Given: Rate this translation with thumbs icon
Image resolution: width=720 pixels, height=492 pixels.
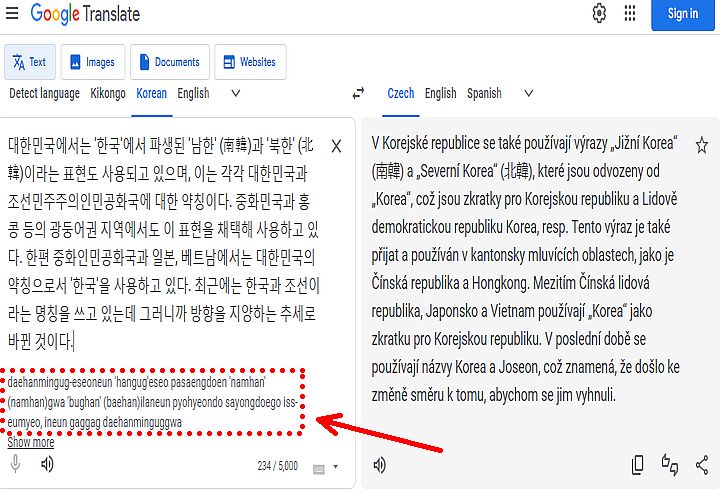Looking at the screenshot, I should coord(669,464).
